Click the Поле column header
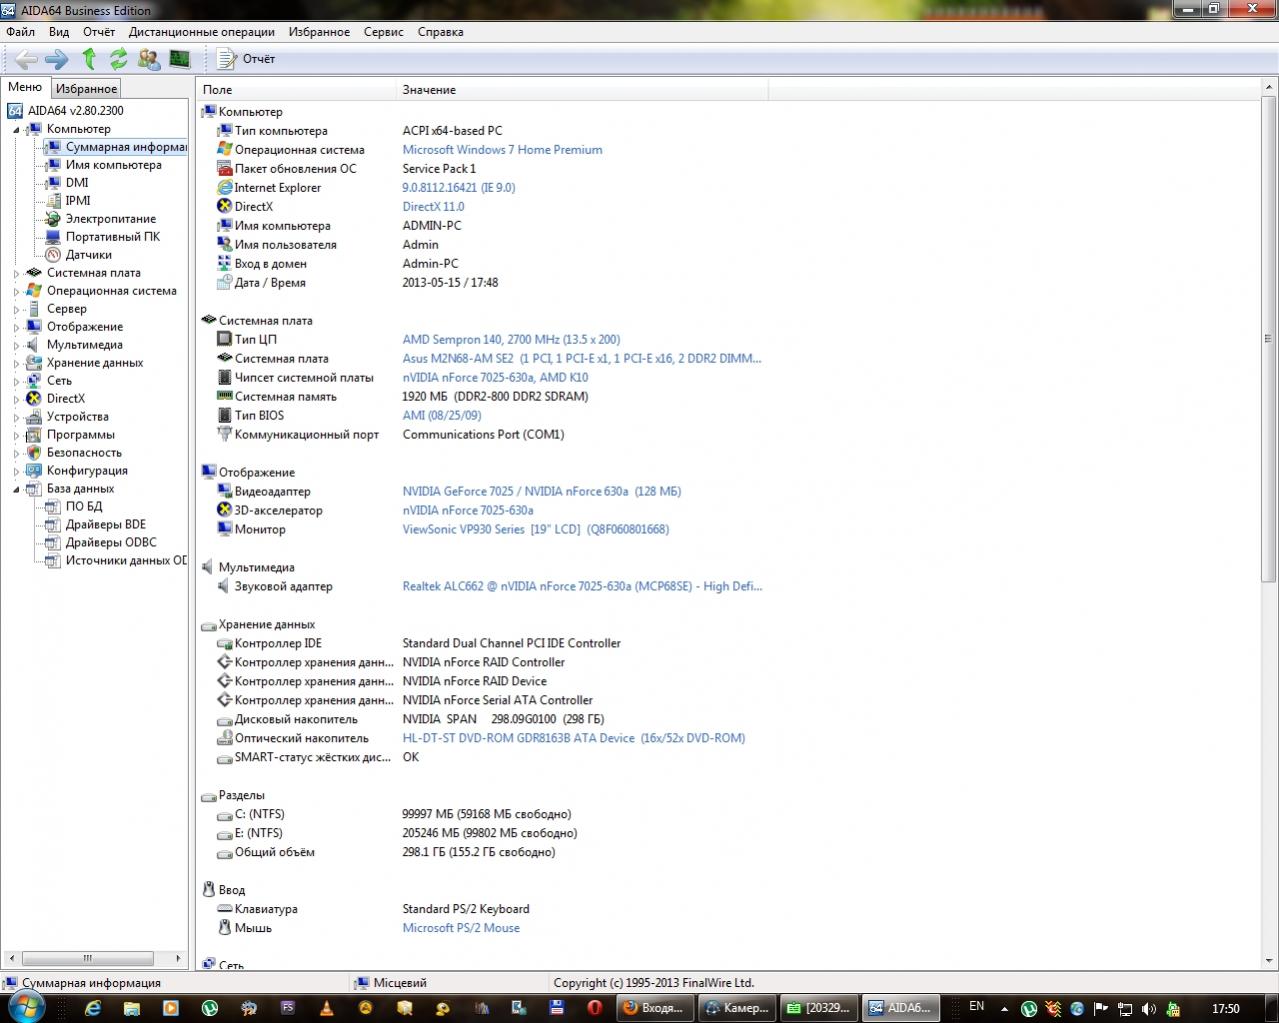1279x1023 pixels. (x=297, y=90)
